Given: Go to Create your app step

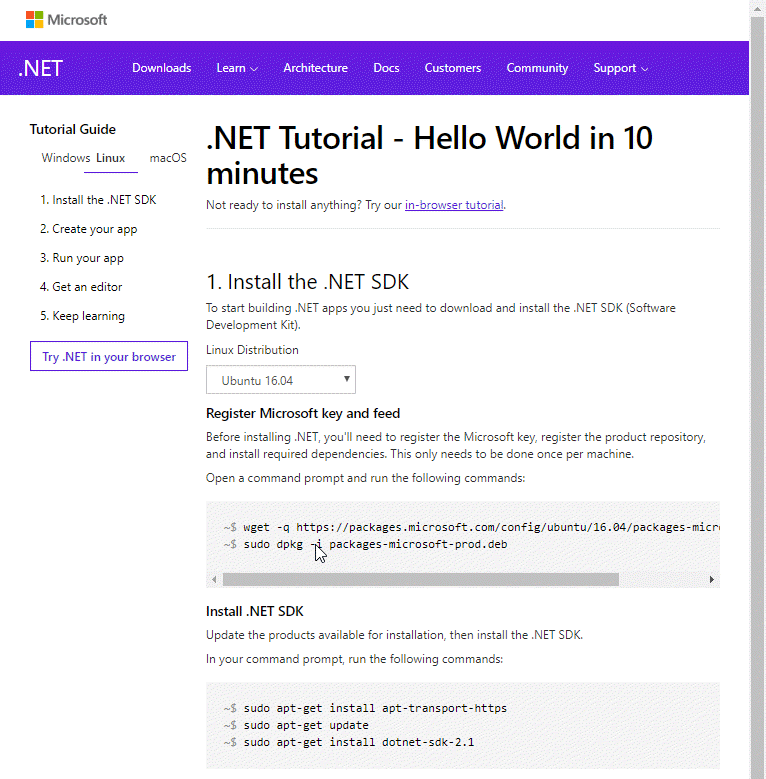Looking at the screenshot, I should pos(88,229).
